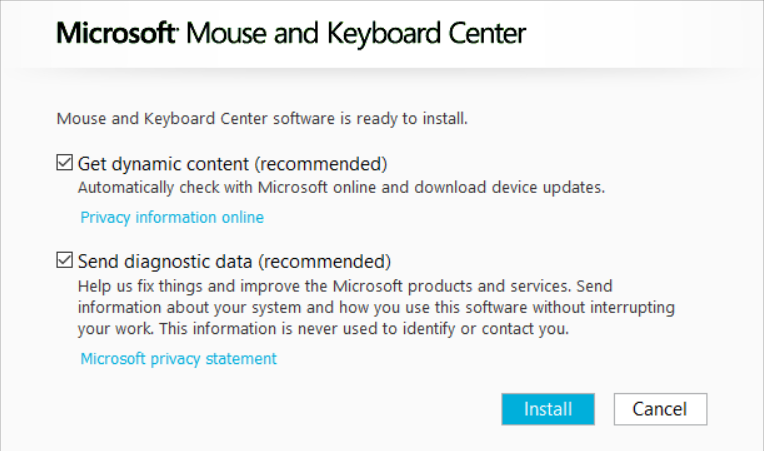Uncheck the Send diagnostic data checkbox

click(x=64, y=260)
